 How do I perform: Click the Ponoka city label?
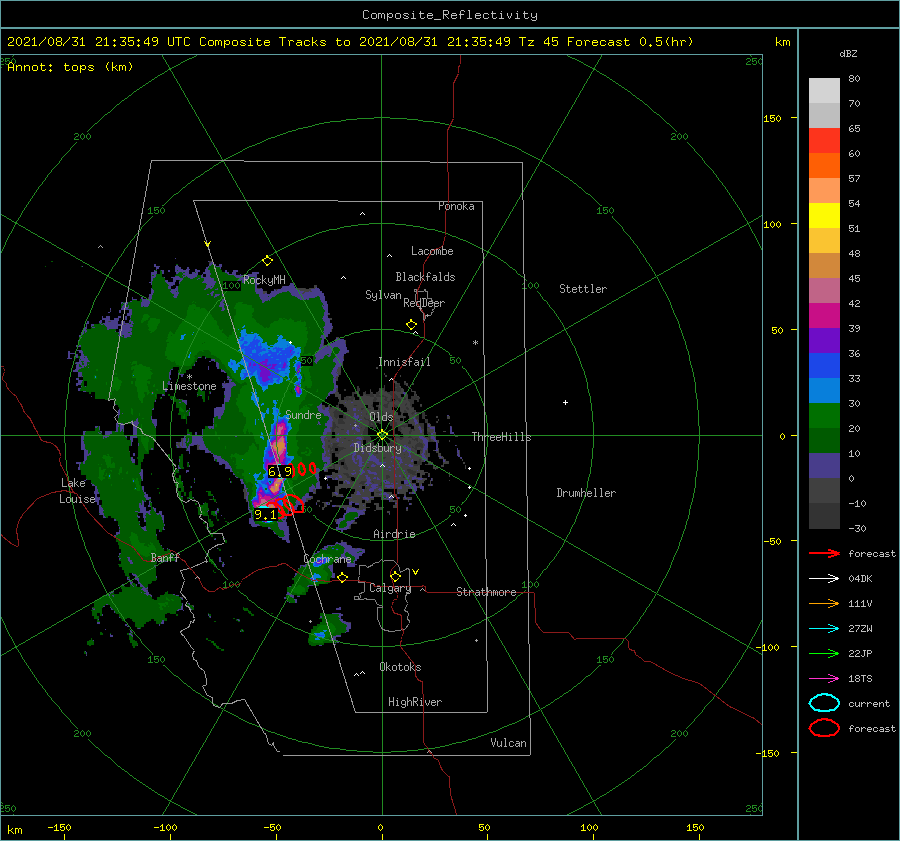click(456, 206)
